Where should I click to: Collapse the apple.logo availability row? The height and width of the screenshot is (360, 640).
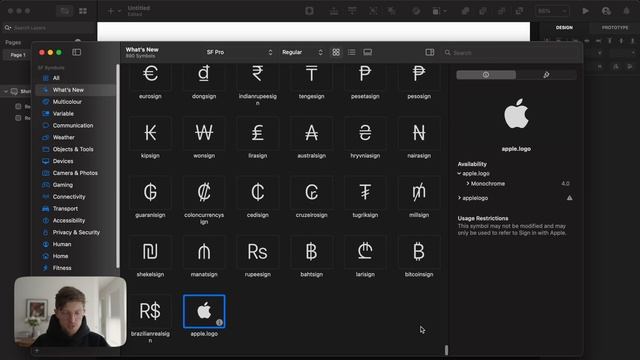(459, 173)
